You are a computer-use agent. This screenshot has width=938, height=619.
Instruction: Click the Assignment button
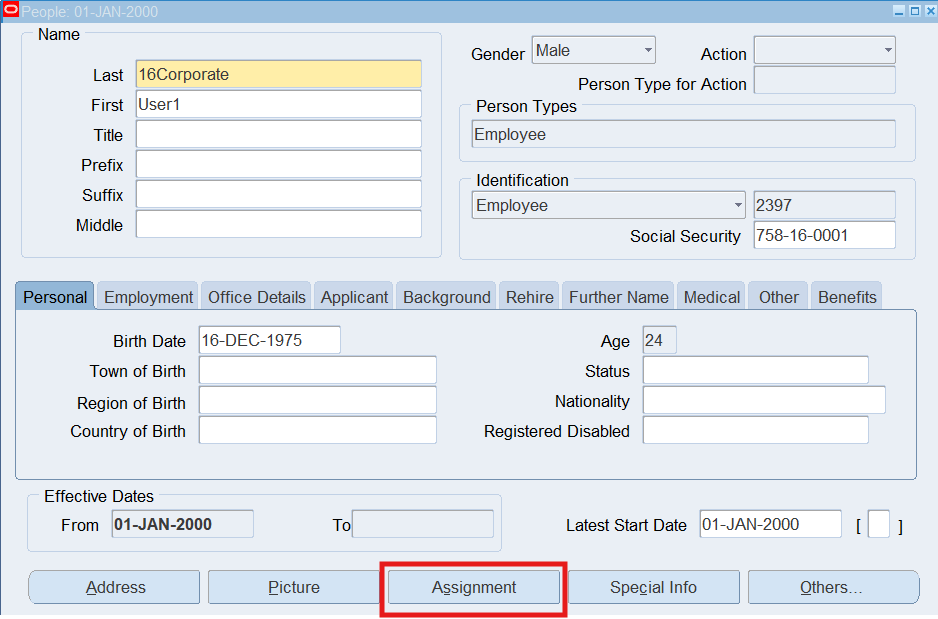tap(474, 588)
